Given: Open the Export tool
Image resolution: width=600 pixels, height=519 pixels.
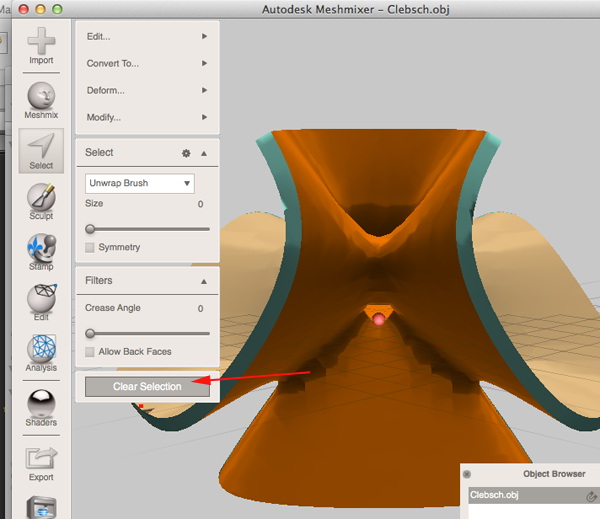Looking at the screenshot, I should coord(41,464).
